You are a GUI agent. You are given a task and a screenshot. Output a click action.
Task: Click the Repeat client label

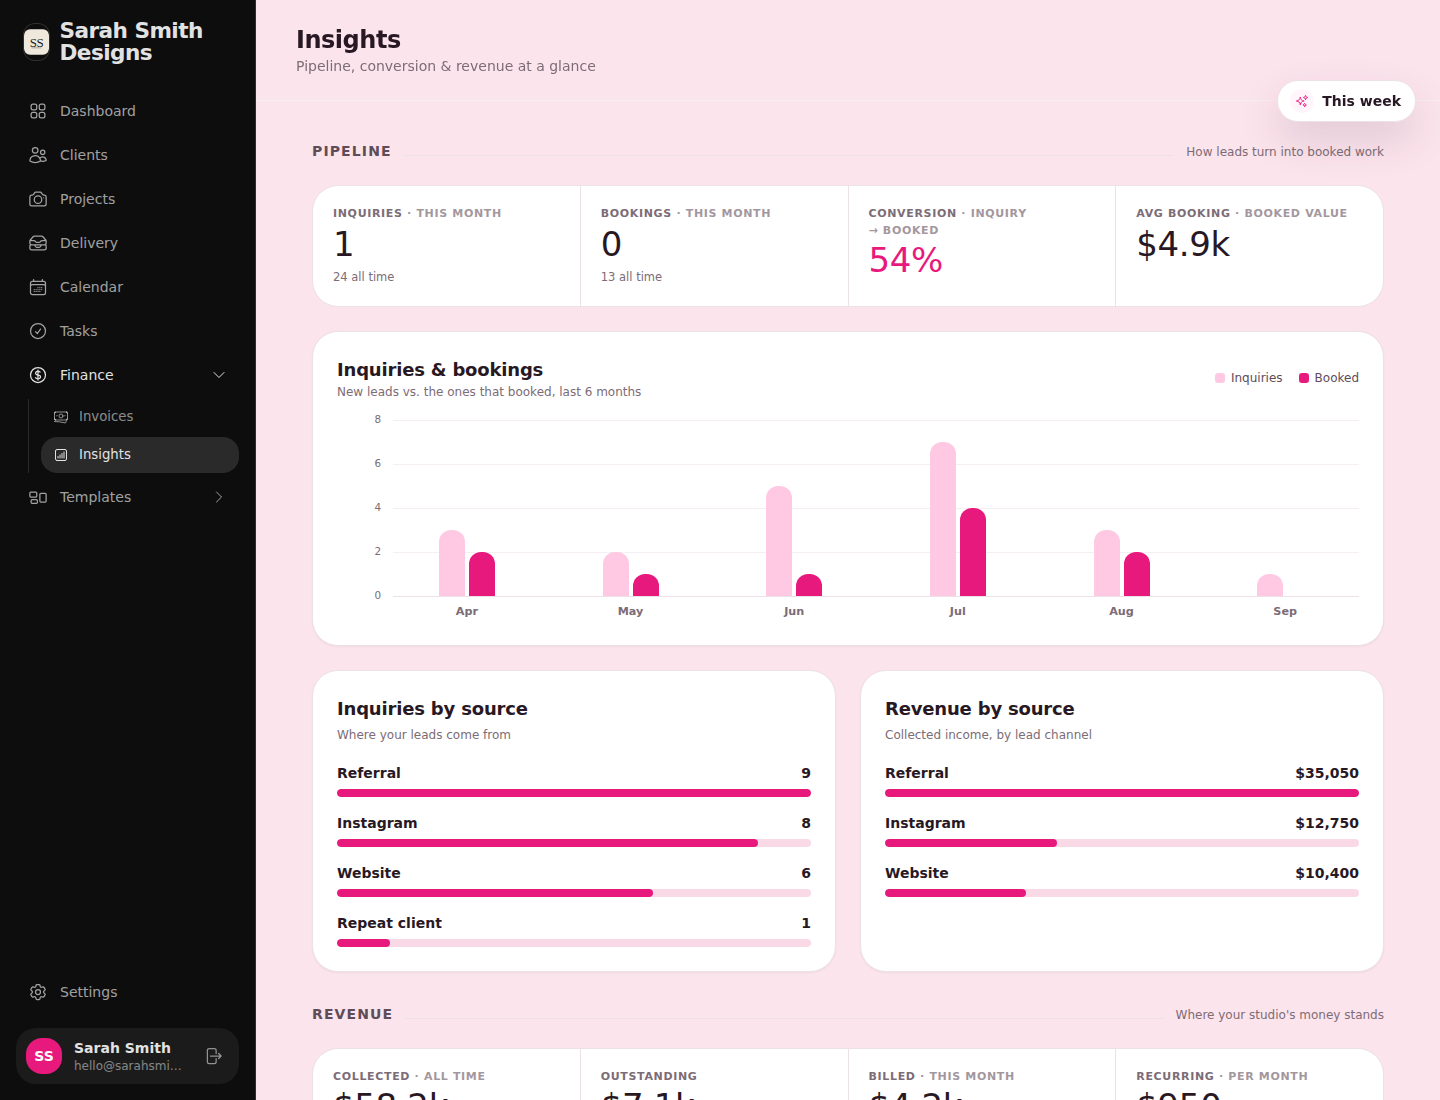(389, 923)
